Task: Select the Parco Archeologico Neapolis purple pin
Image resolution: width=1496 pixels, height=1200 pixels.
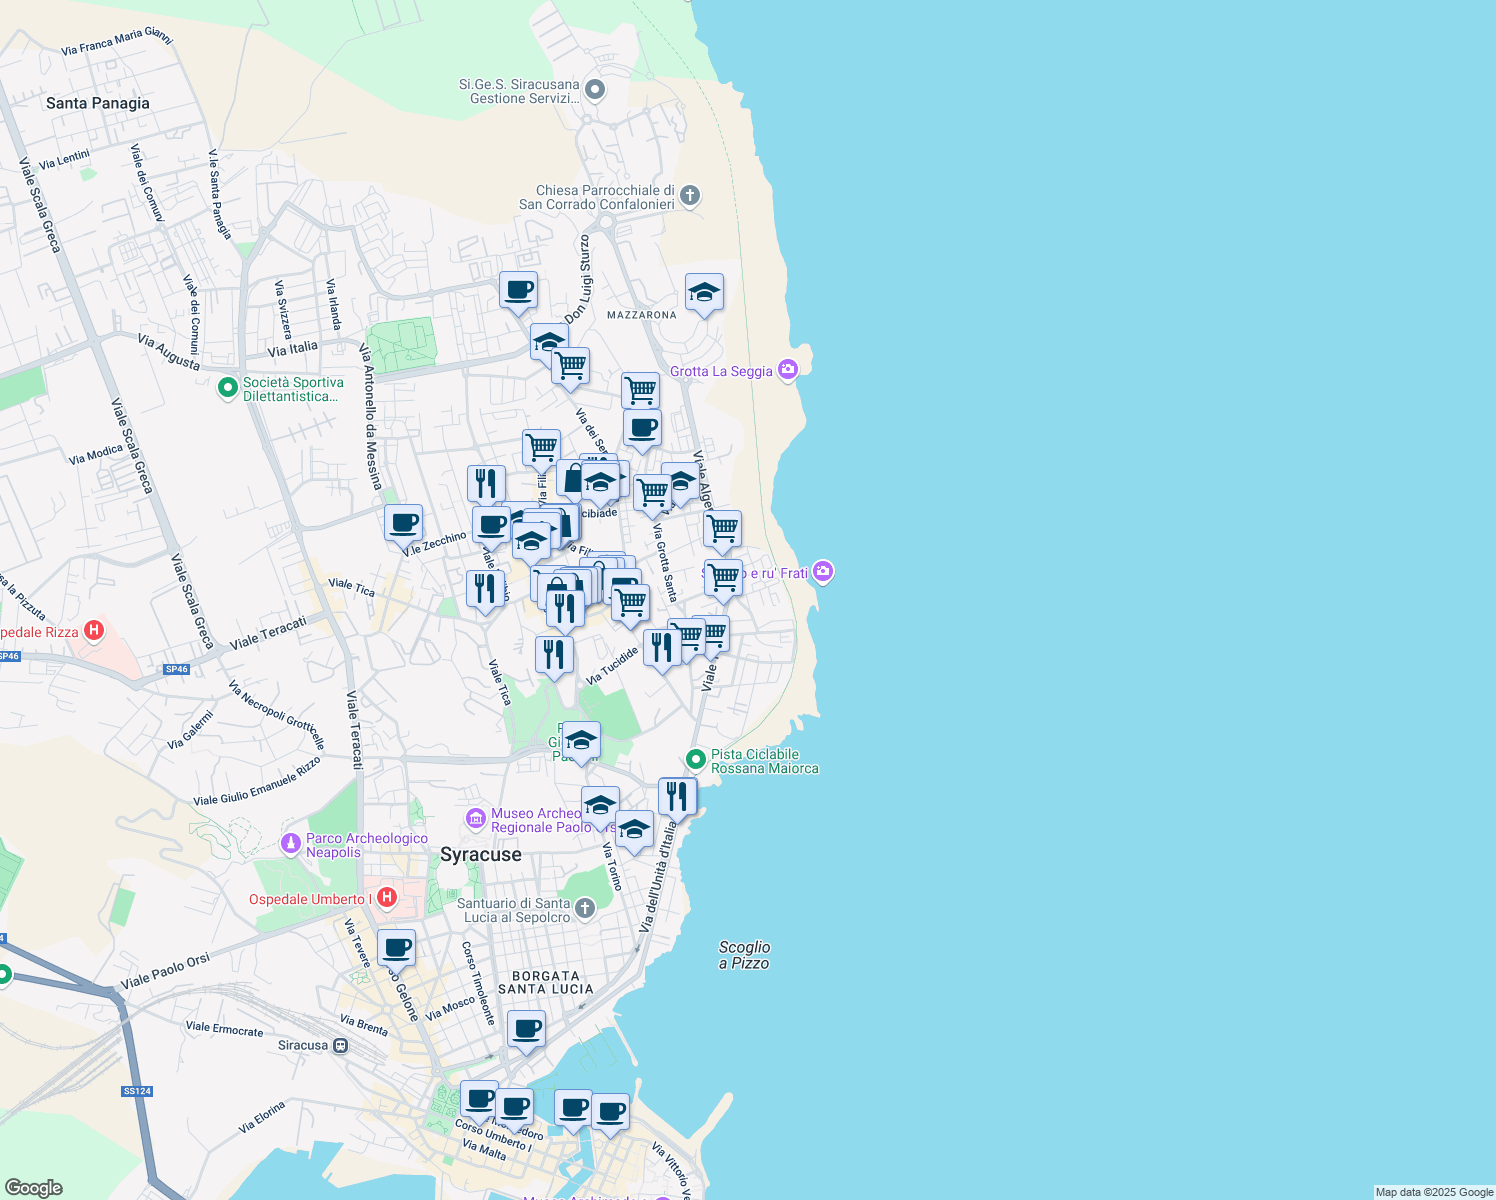Action: tap(291, 845)
